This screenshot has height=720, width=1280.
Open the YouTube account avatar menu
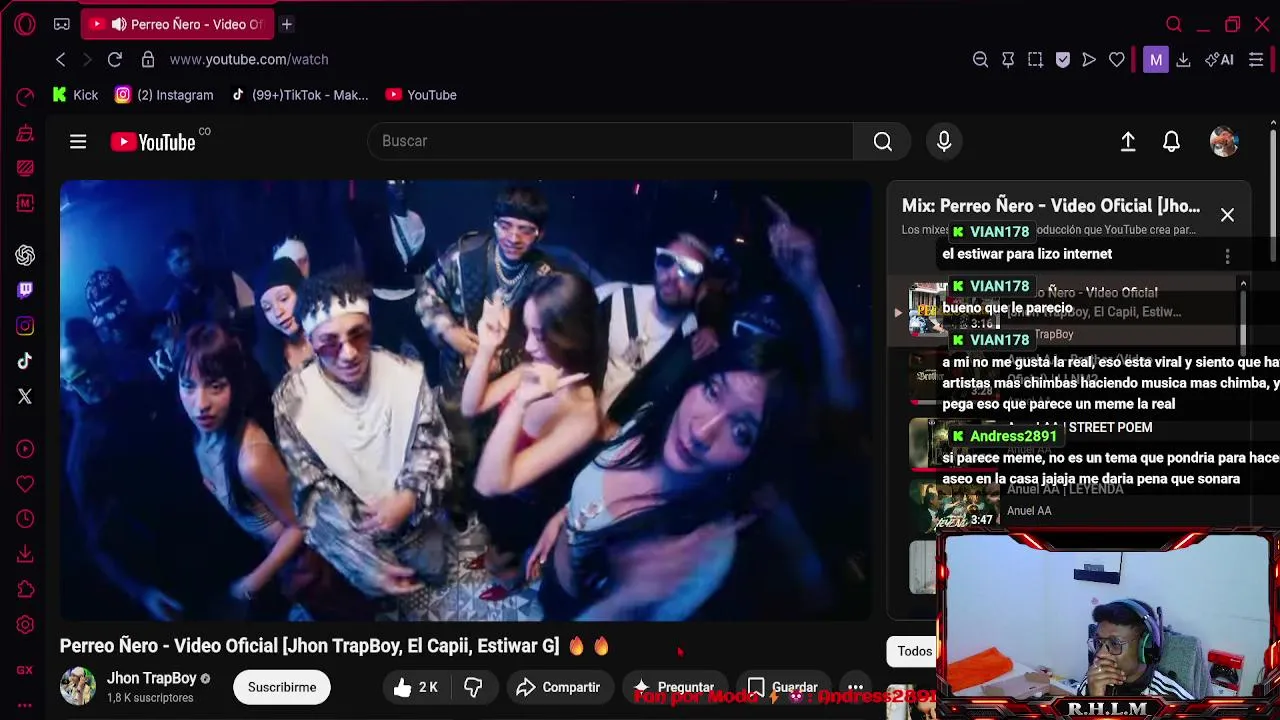click(1224, 141)
